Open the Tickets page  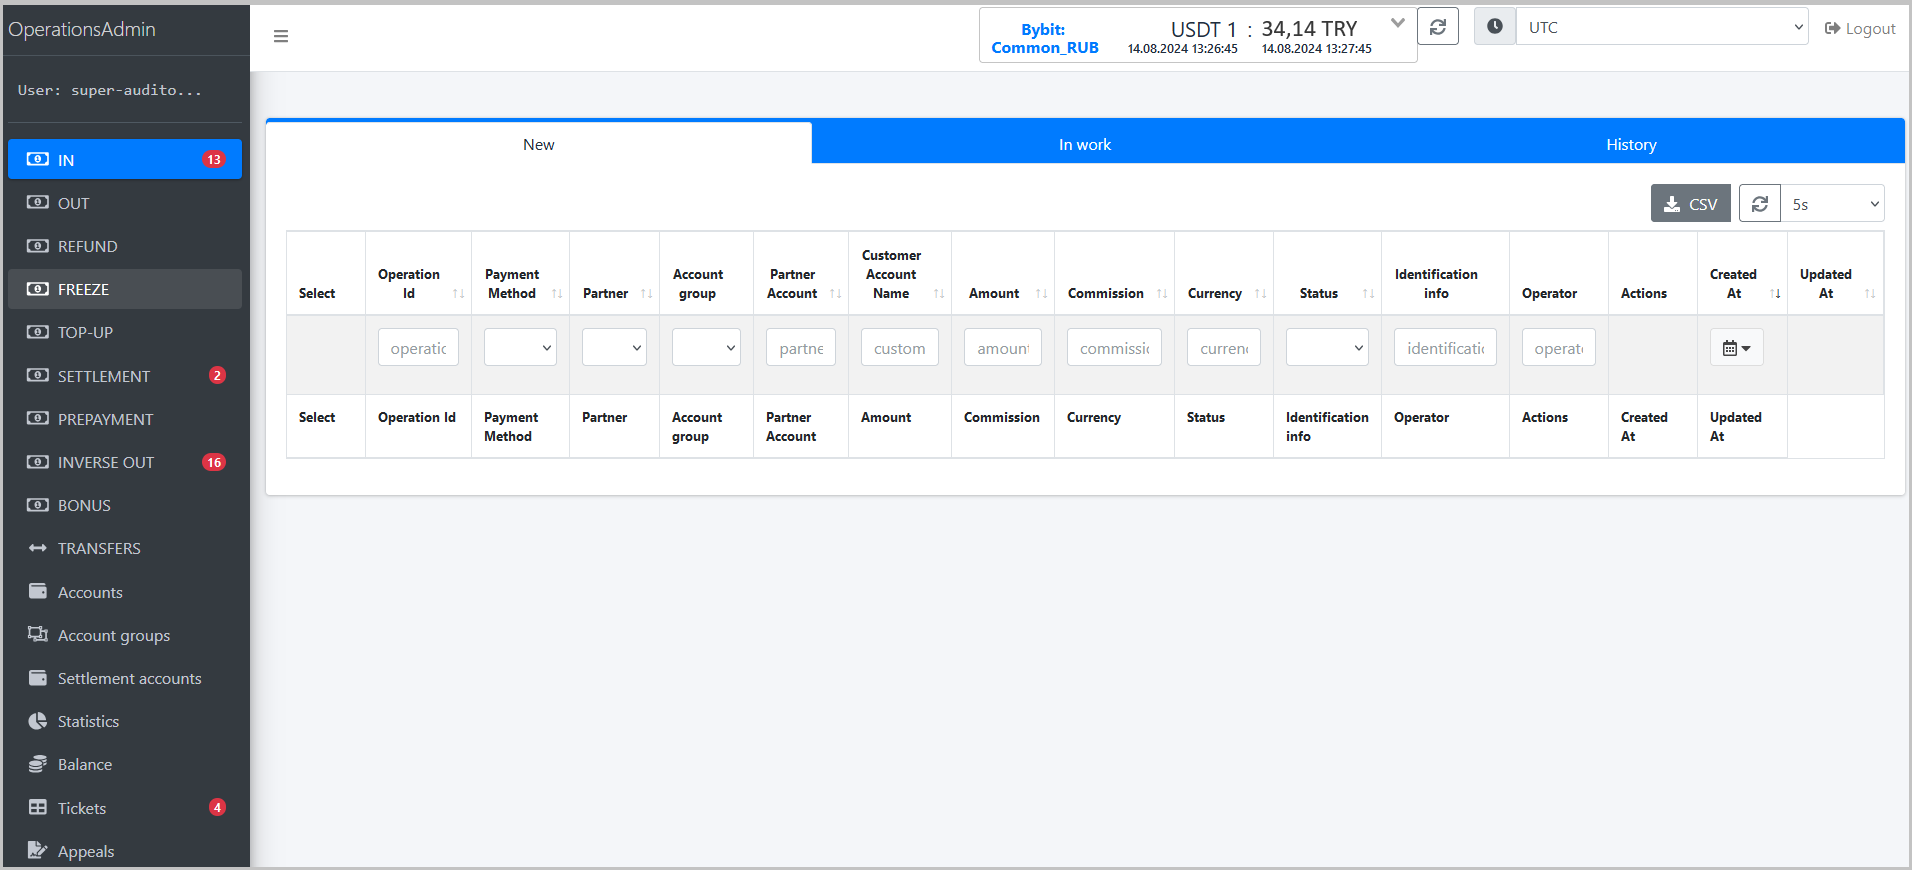click(125, 808)
